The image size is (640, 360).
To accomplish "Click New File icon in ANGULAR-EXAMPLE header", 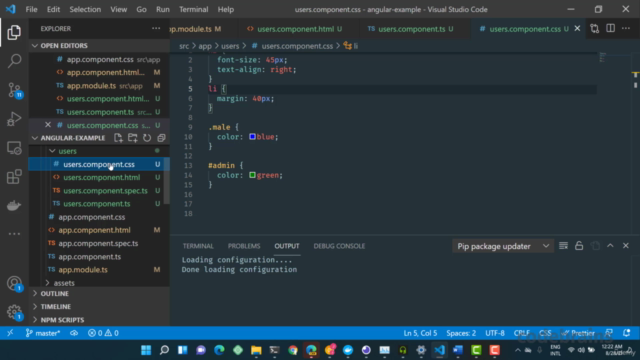I will 118,138.
